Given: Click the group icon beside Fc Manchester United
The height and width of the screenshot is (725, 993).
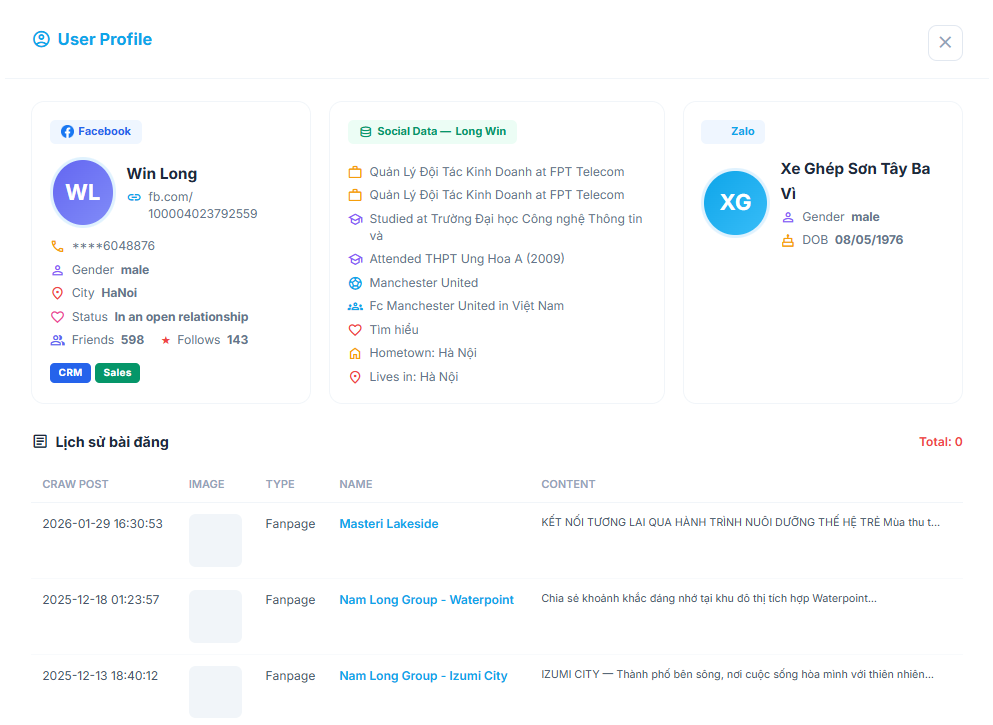Looking at the screenshot, I should tap(355, 305).
